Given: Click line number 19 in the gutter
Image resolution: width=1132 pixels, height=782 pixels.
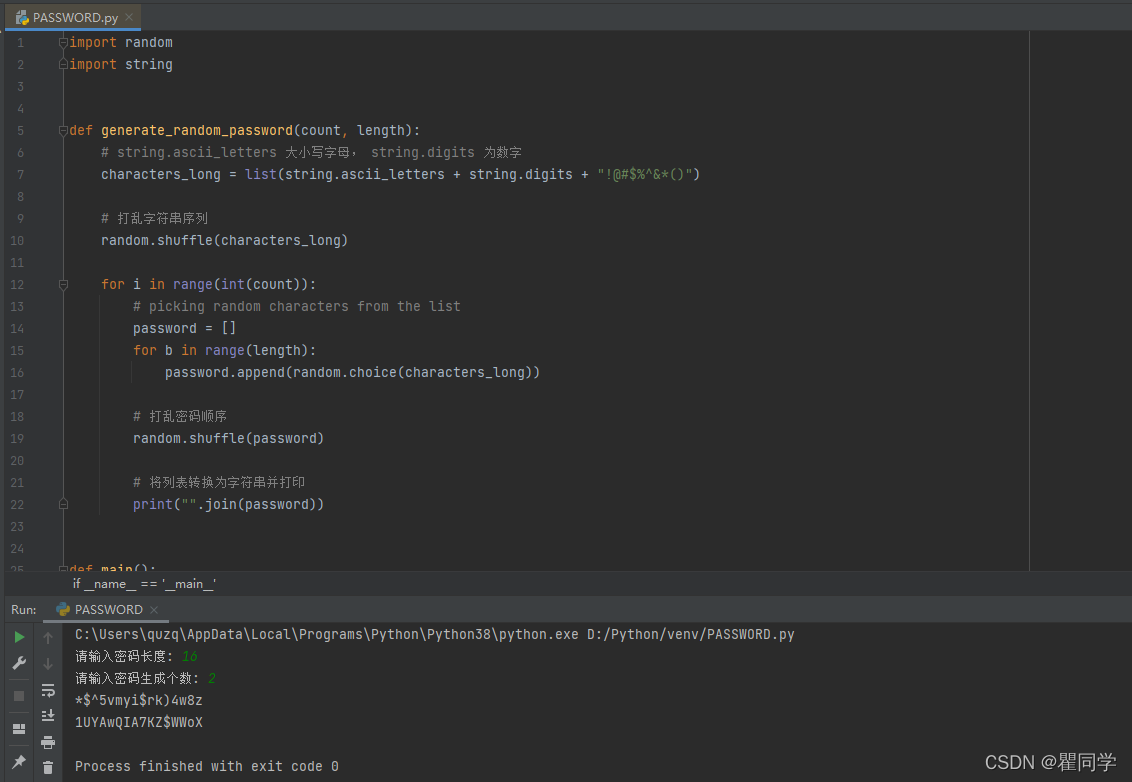Looking at the screenshot, I should [x=17, y=439].
